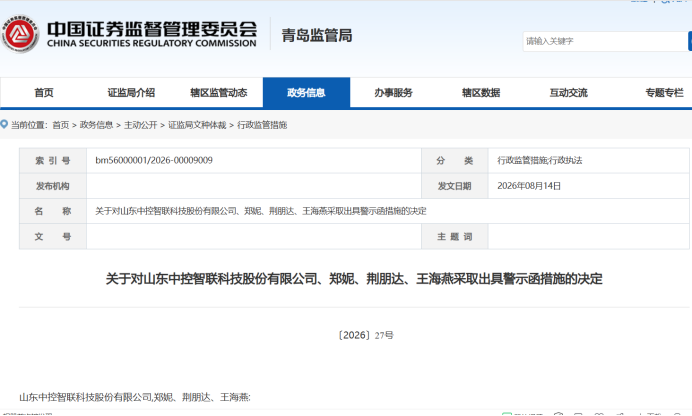The image size is (692, 416).
Task: Click the 发文日期 label cell
Action: 455,186
